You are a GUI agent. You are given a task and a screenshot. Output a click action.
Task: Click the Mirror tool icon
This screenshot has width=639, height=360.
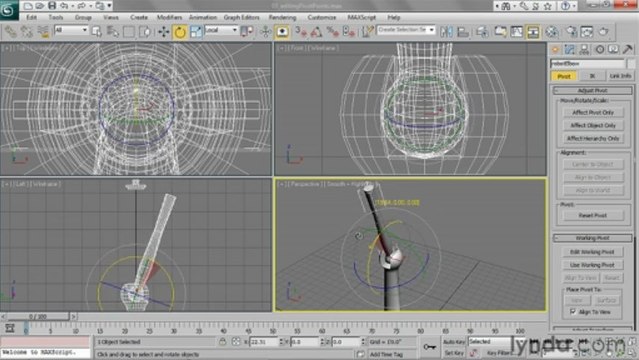pyautogui.click(x=446, y=31)
